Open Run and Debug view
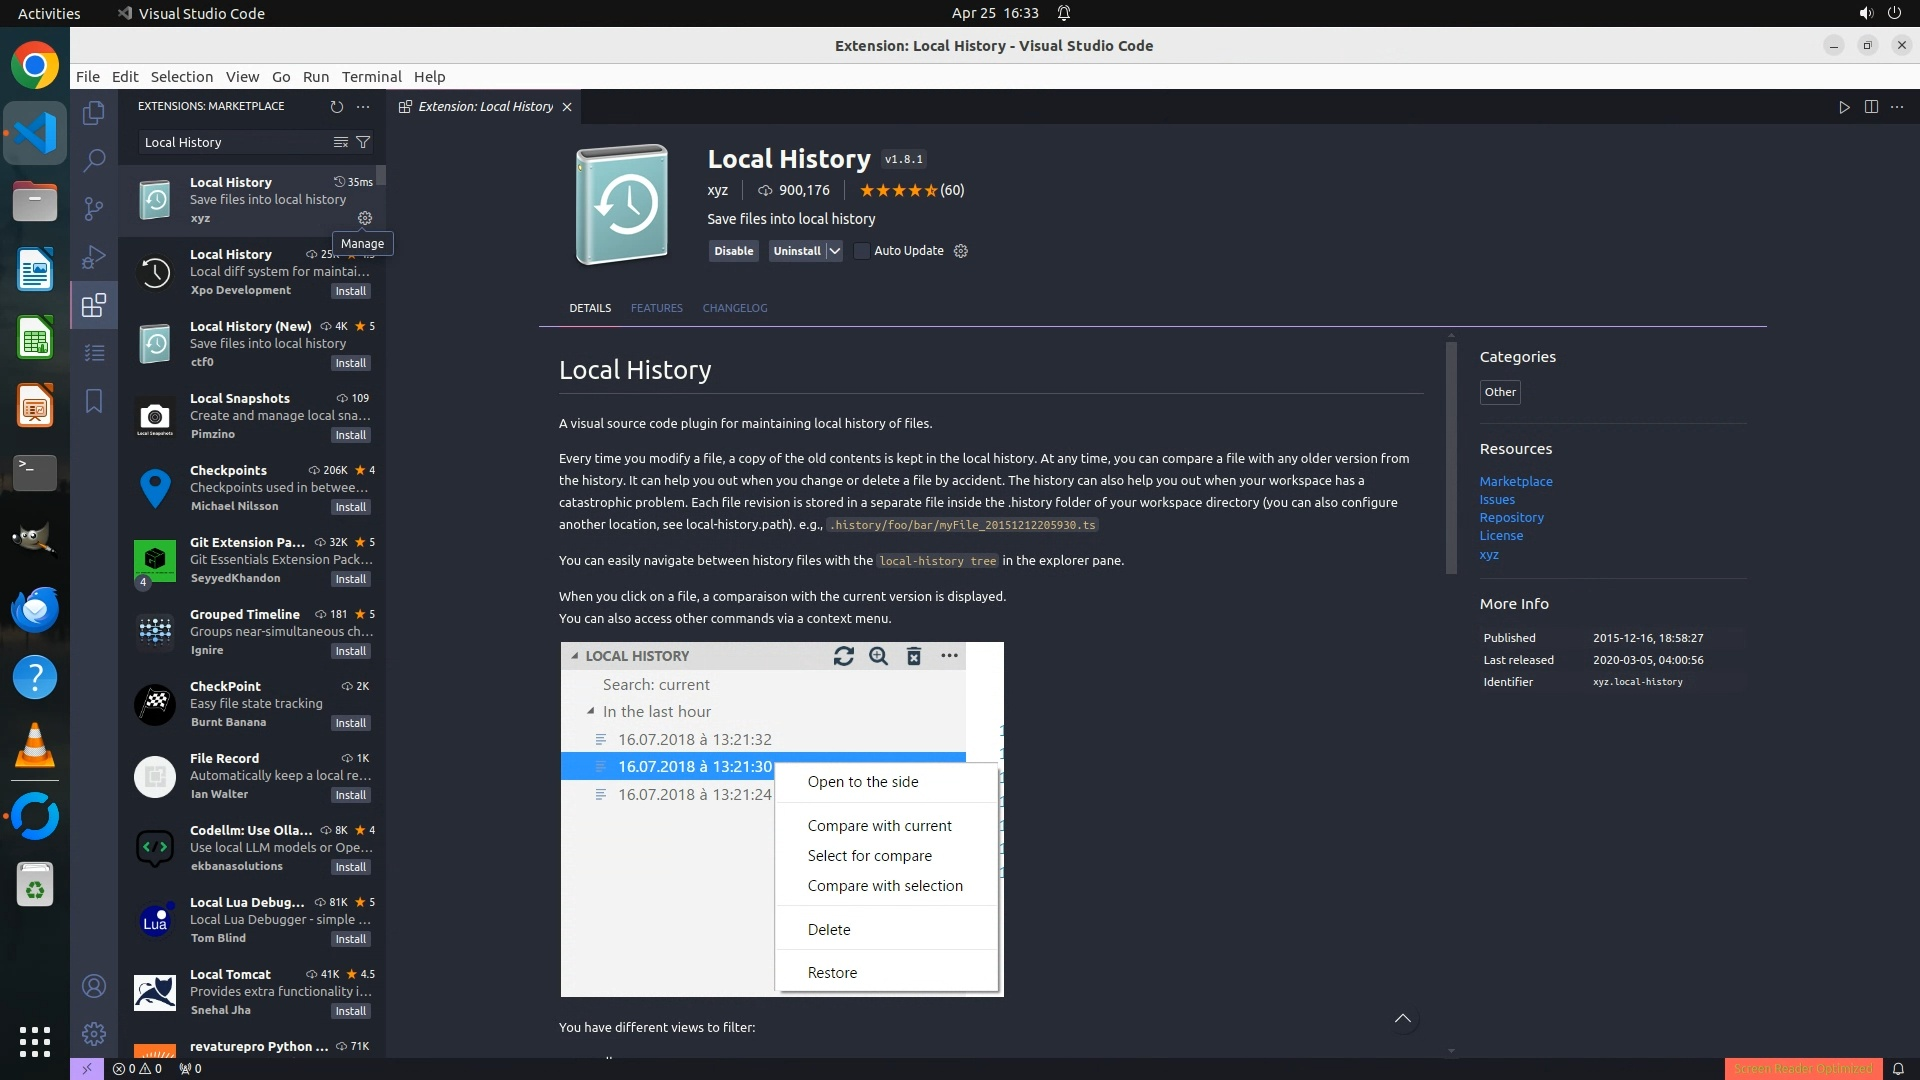 tap(94, 257)
